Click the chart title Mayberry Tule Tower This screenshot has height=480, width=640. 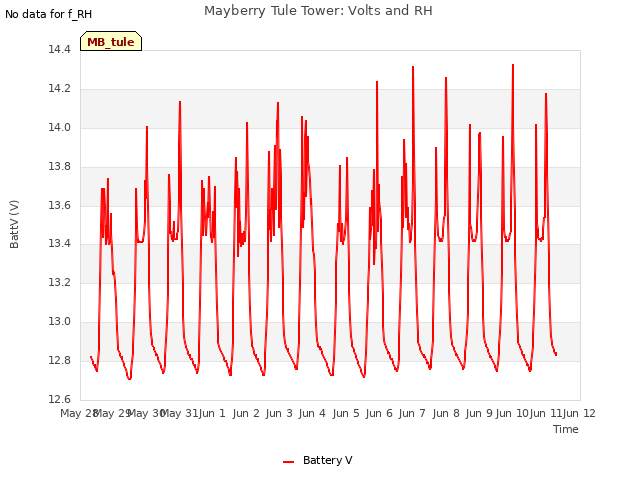[x=318, y=11]
